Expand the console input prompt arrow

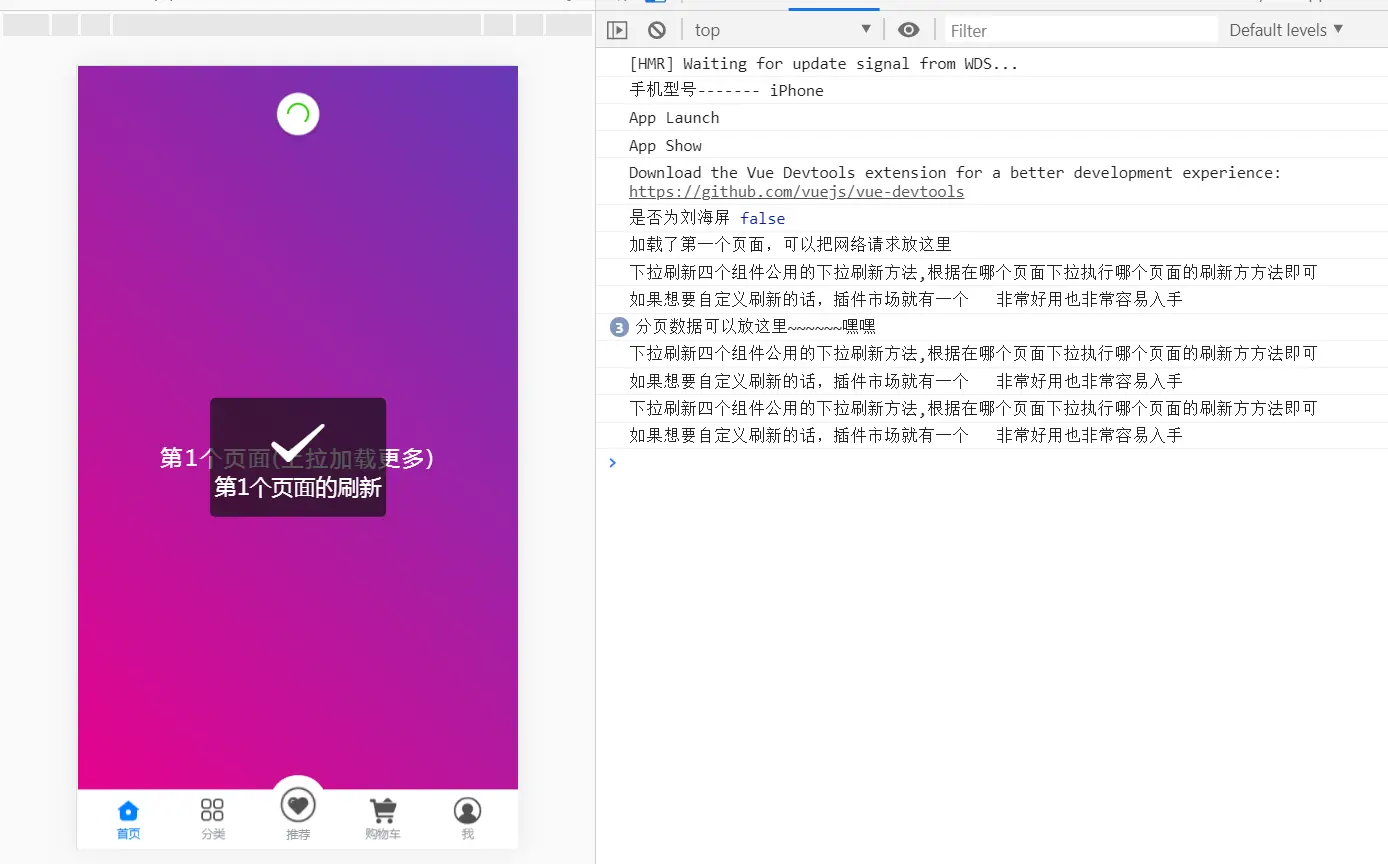pyautogui.click(x=612, y=462)
